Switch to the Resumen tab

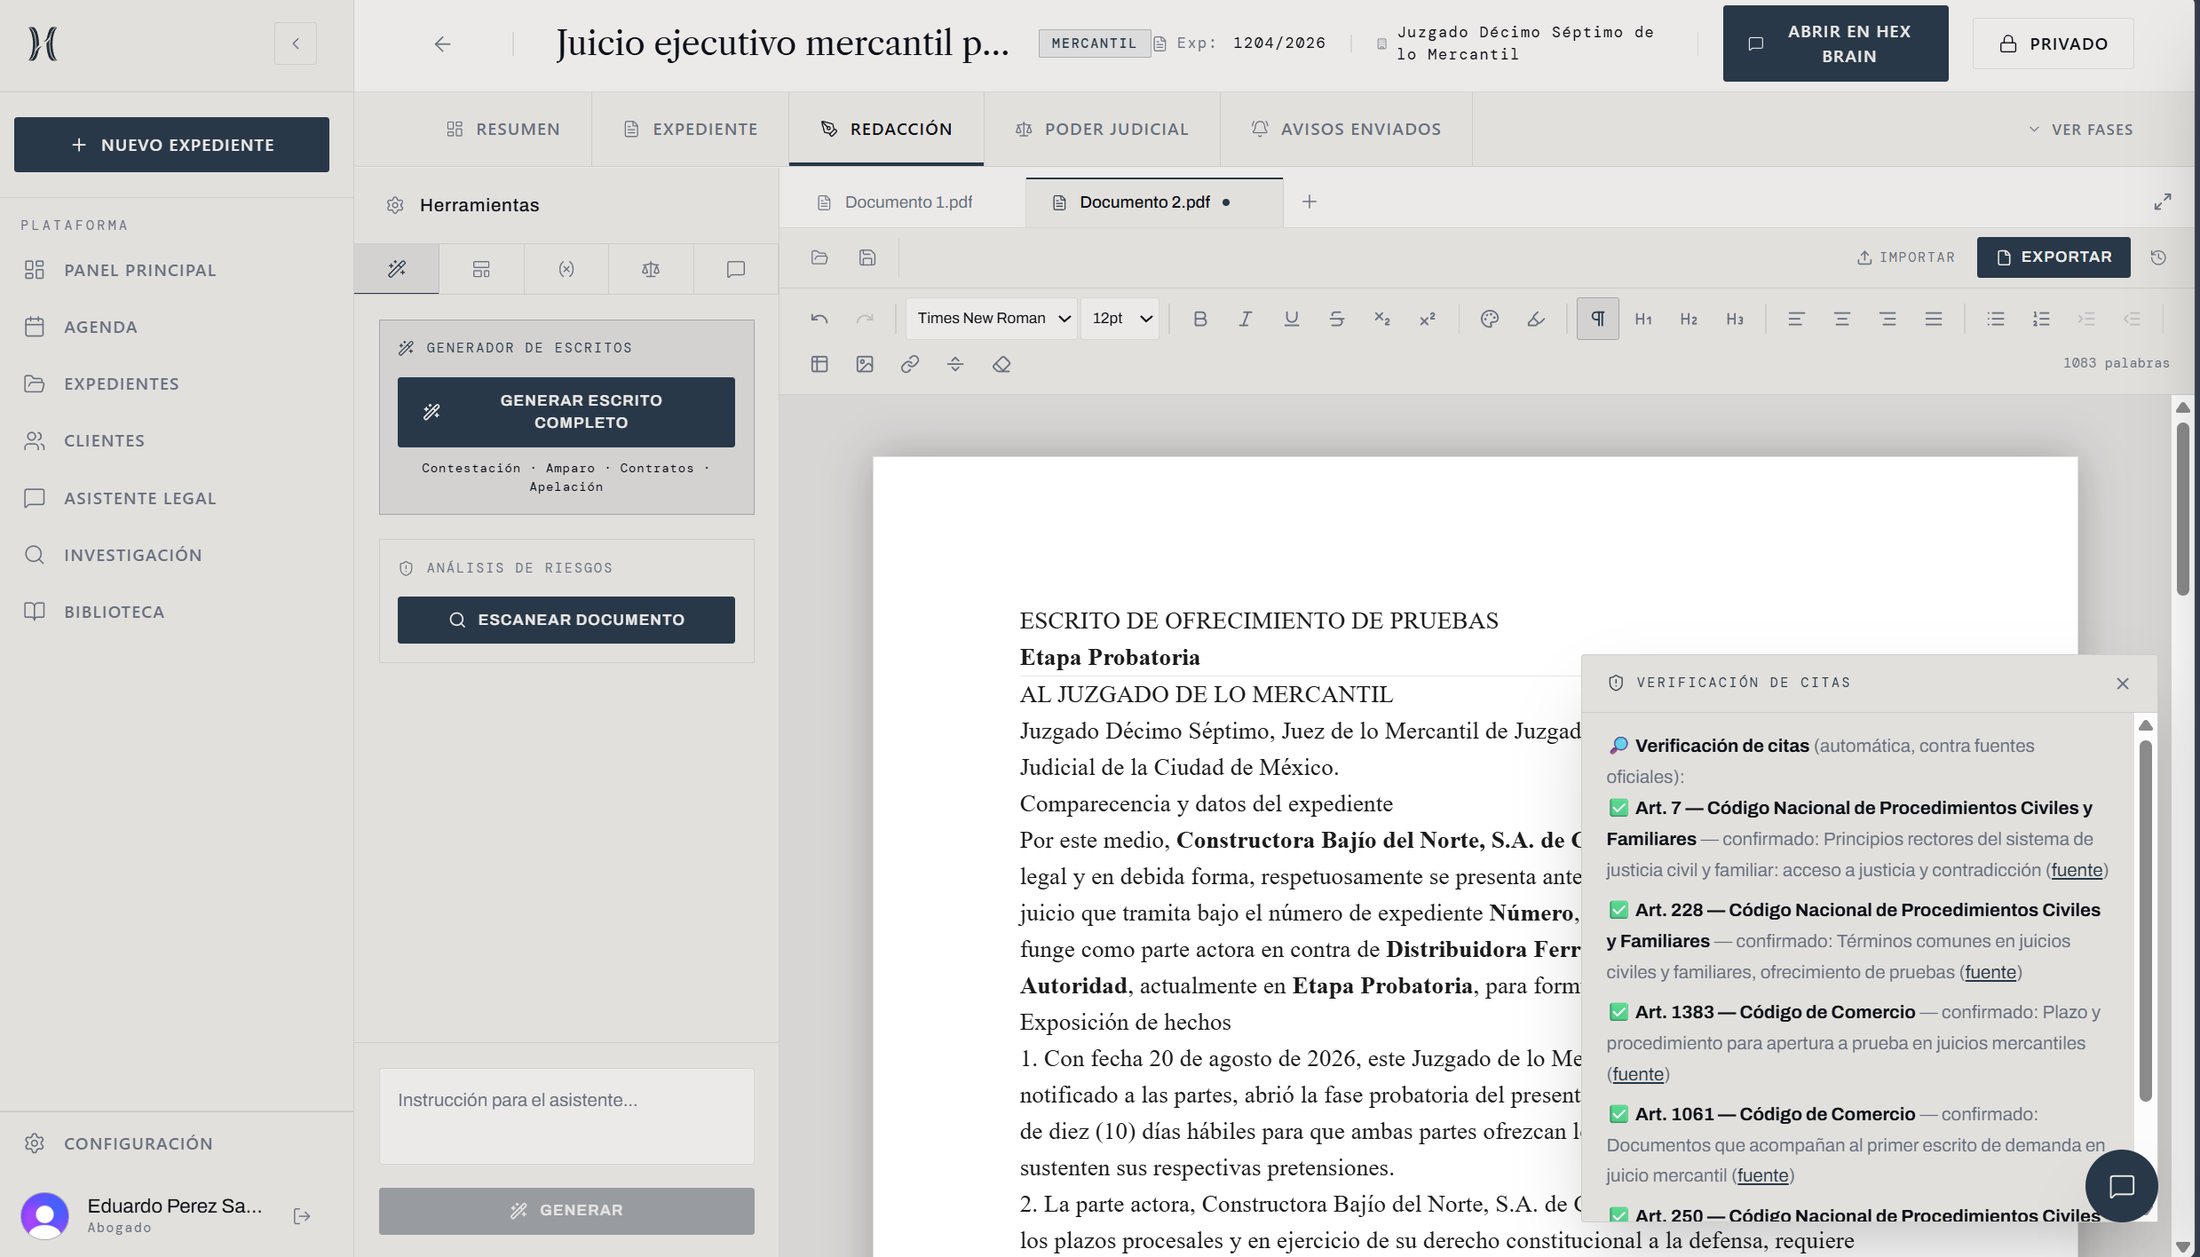click(x=503, y=129)
